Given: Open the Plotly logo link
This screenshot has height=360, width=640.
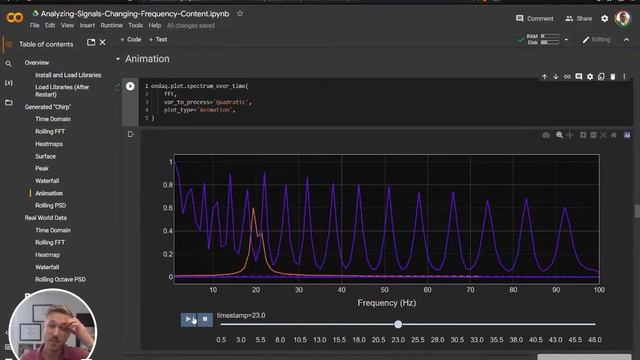Looking at the screenshot, I should click(x=627, y=135).
